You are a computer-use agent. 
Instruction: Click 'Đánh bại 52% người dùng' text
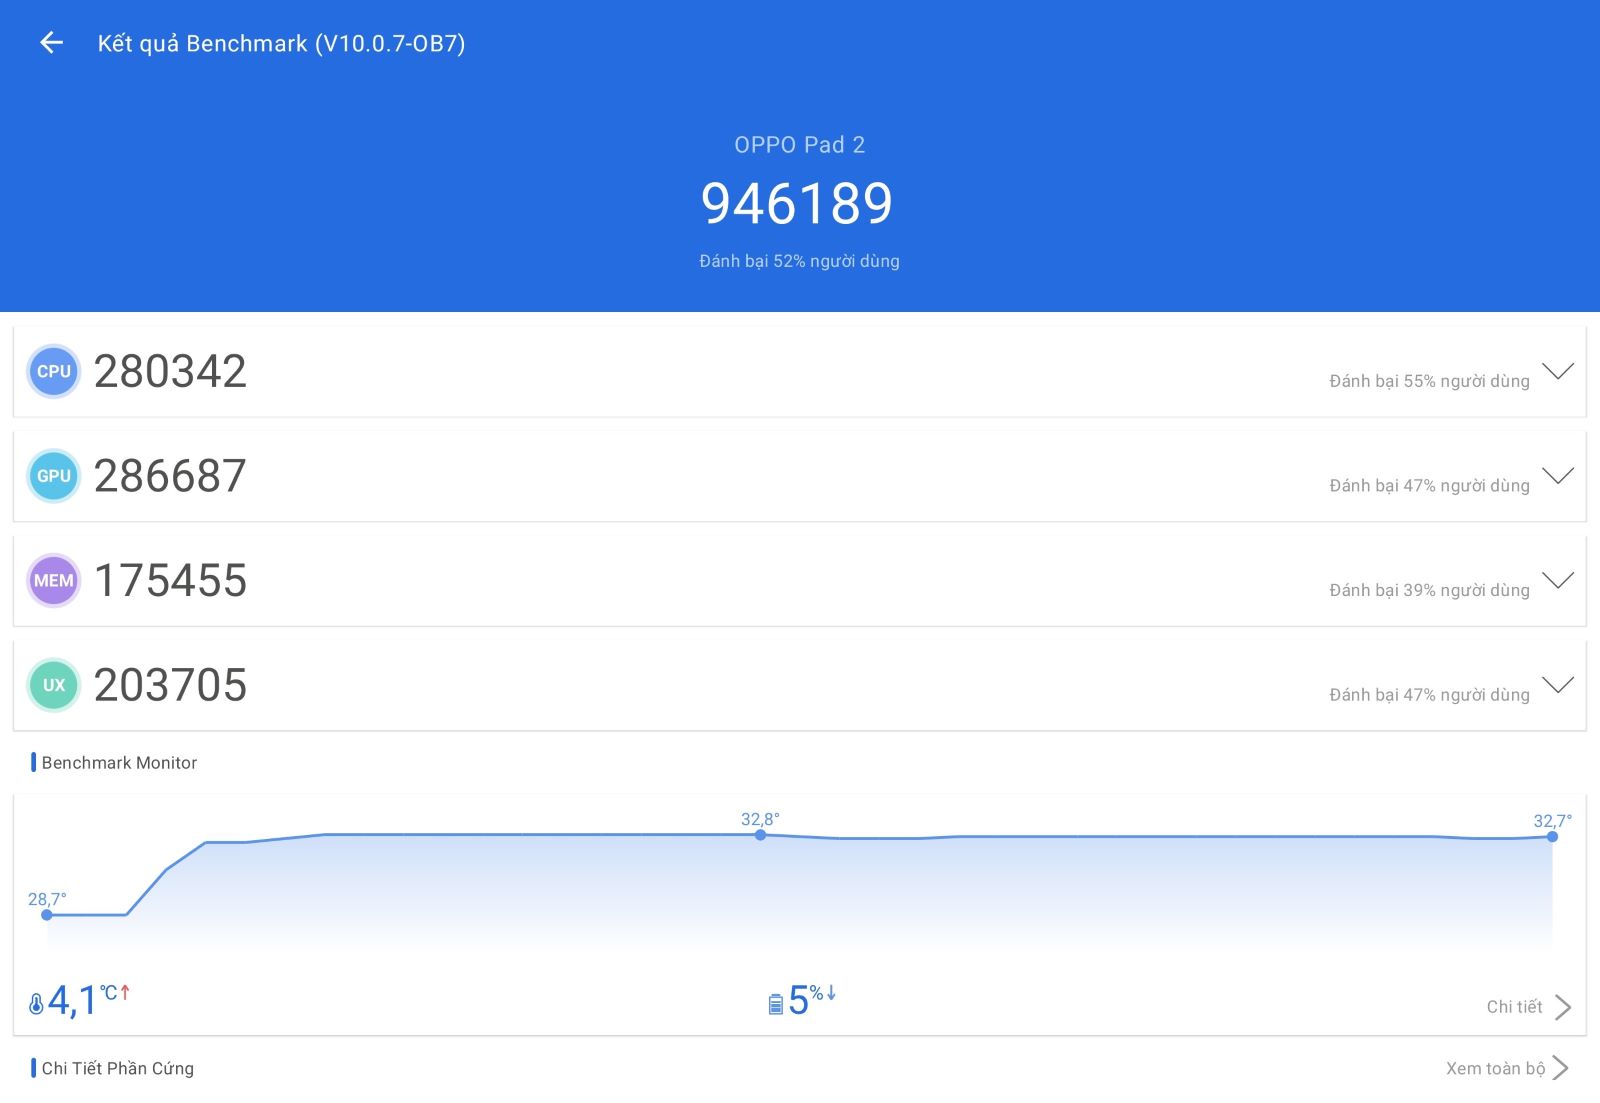[799, 261]
